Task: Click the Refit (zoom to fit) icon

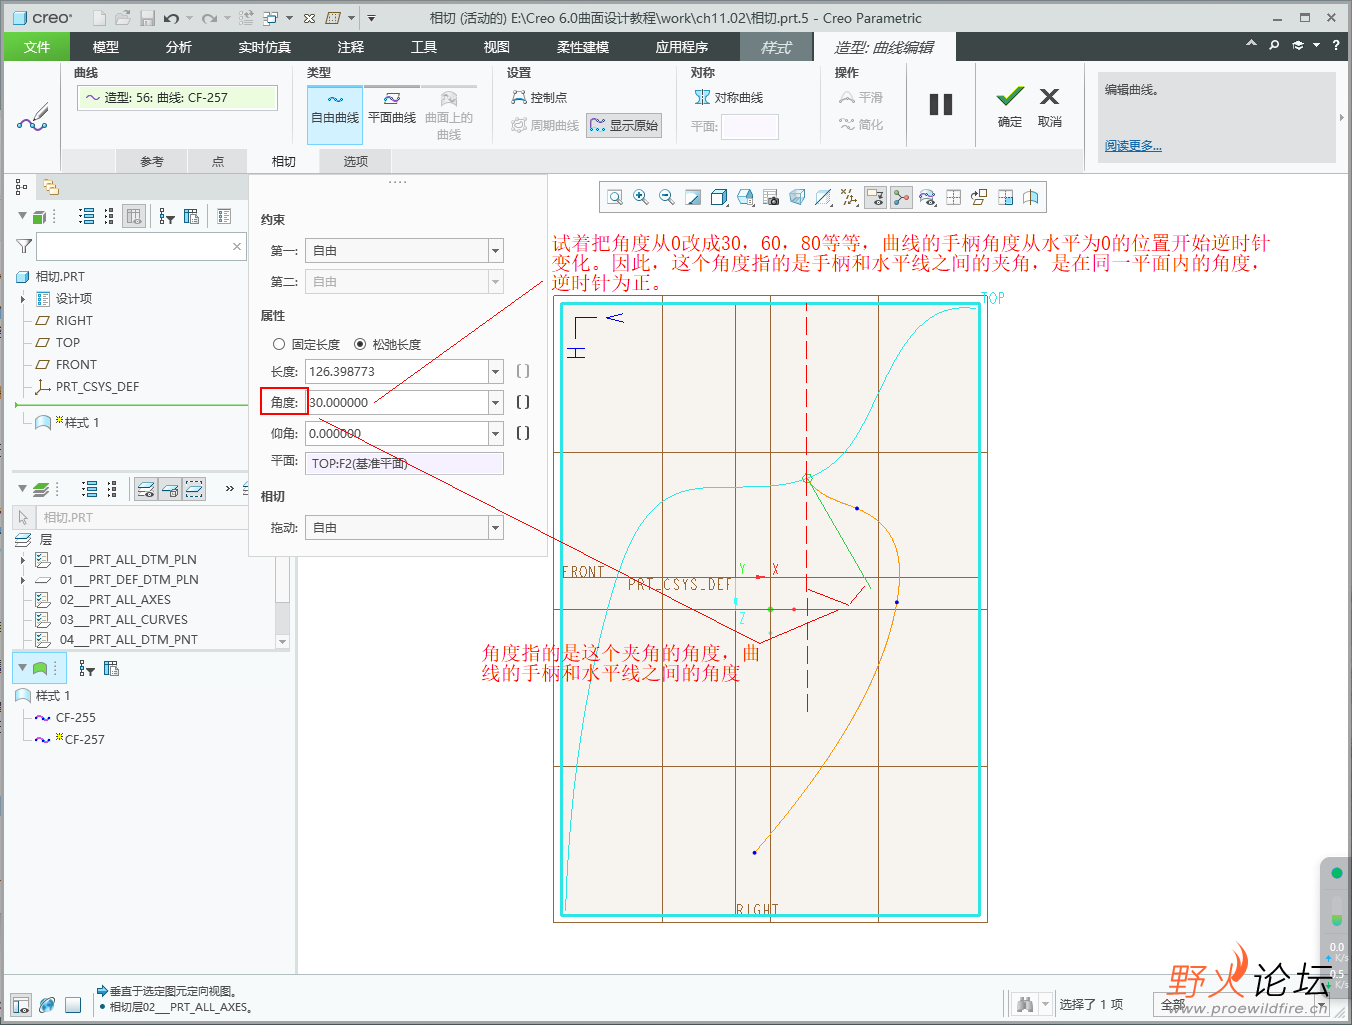Action: coord(615,198)
